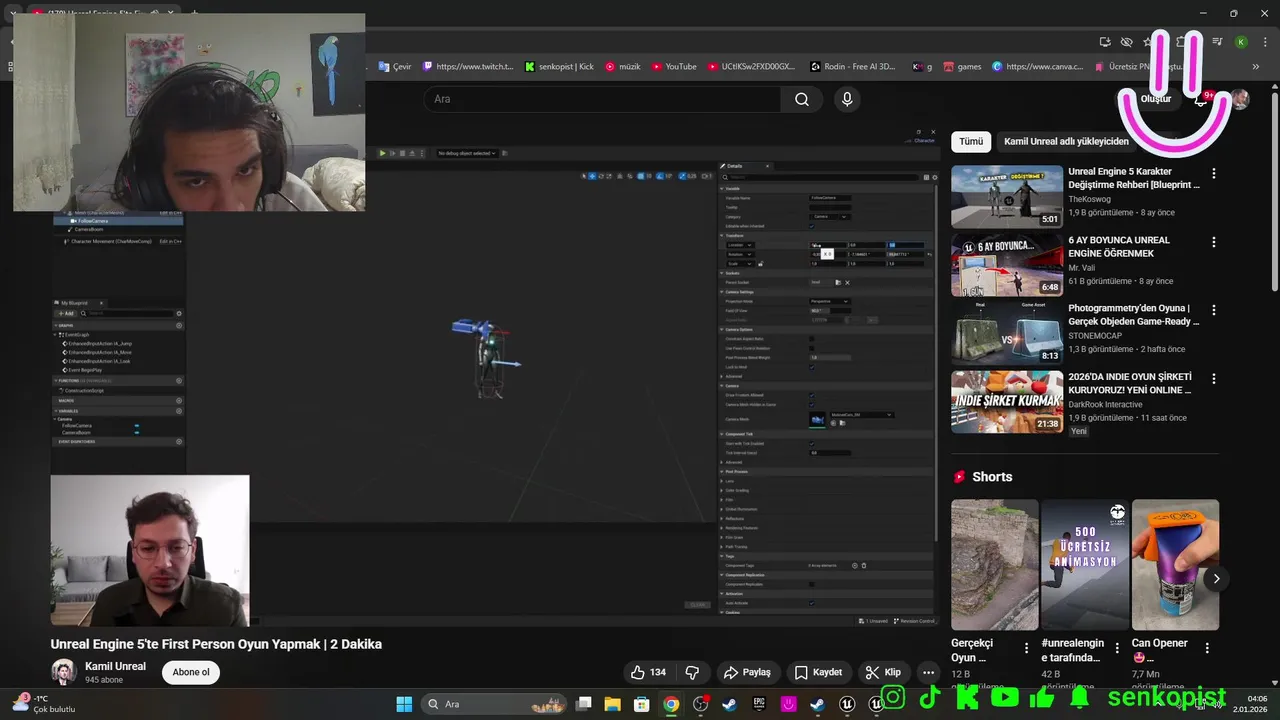Open menu of the #unrealengine short
Screen dimensions: 1280x720
pyautogui.click(x=1117, y=648)
